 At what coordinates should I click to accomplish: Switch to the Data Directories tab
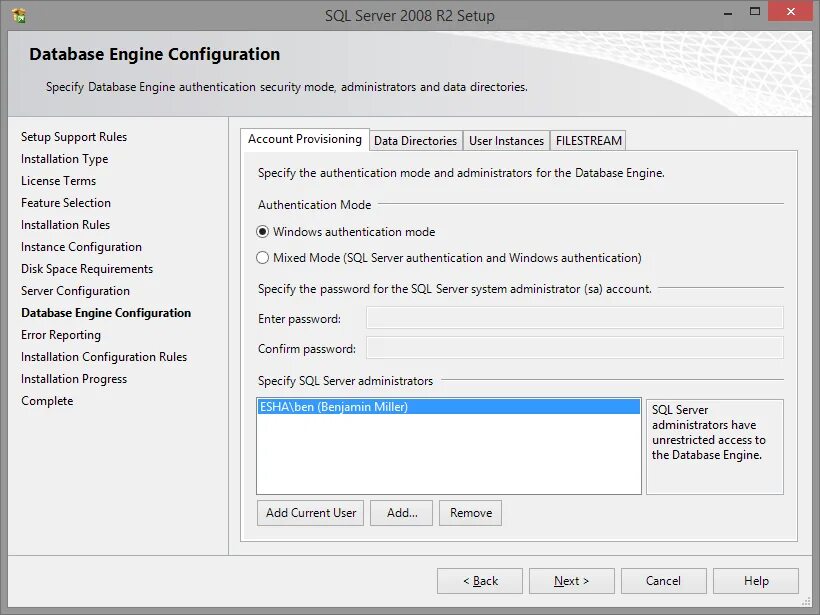click(x=416, y=141)
